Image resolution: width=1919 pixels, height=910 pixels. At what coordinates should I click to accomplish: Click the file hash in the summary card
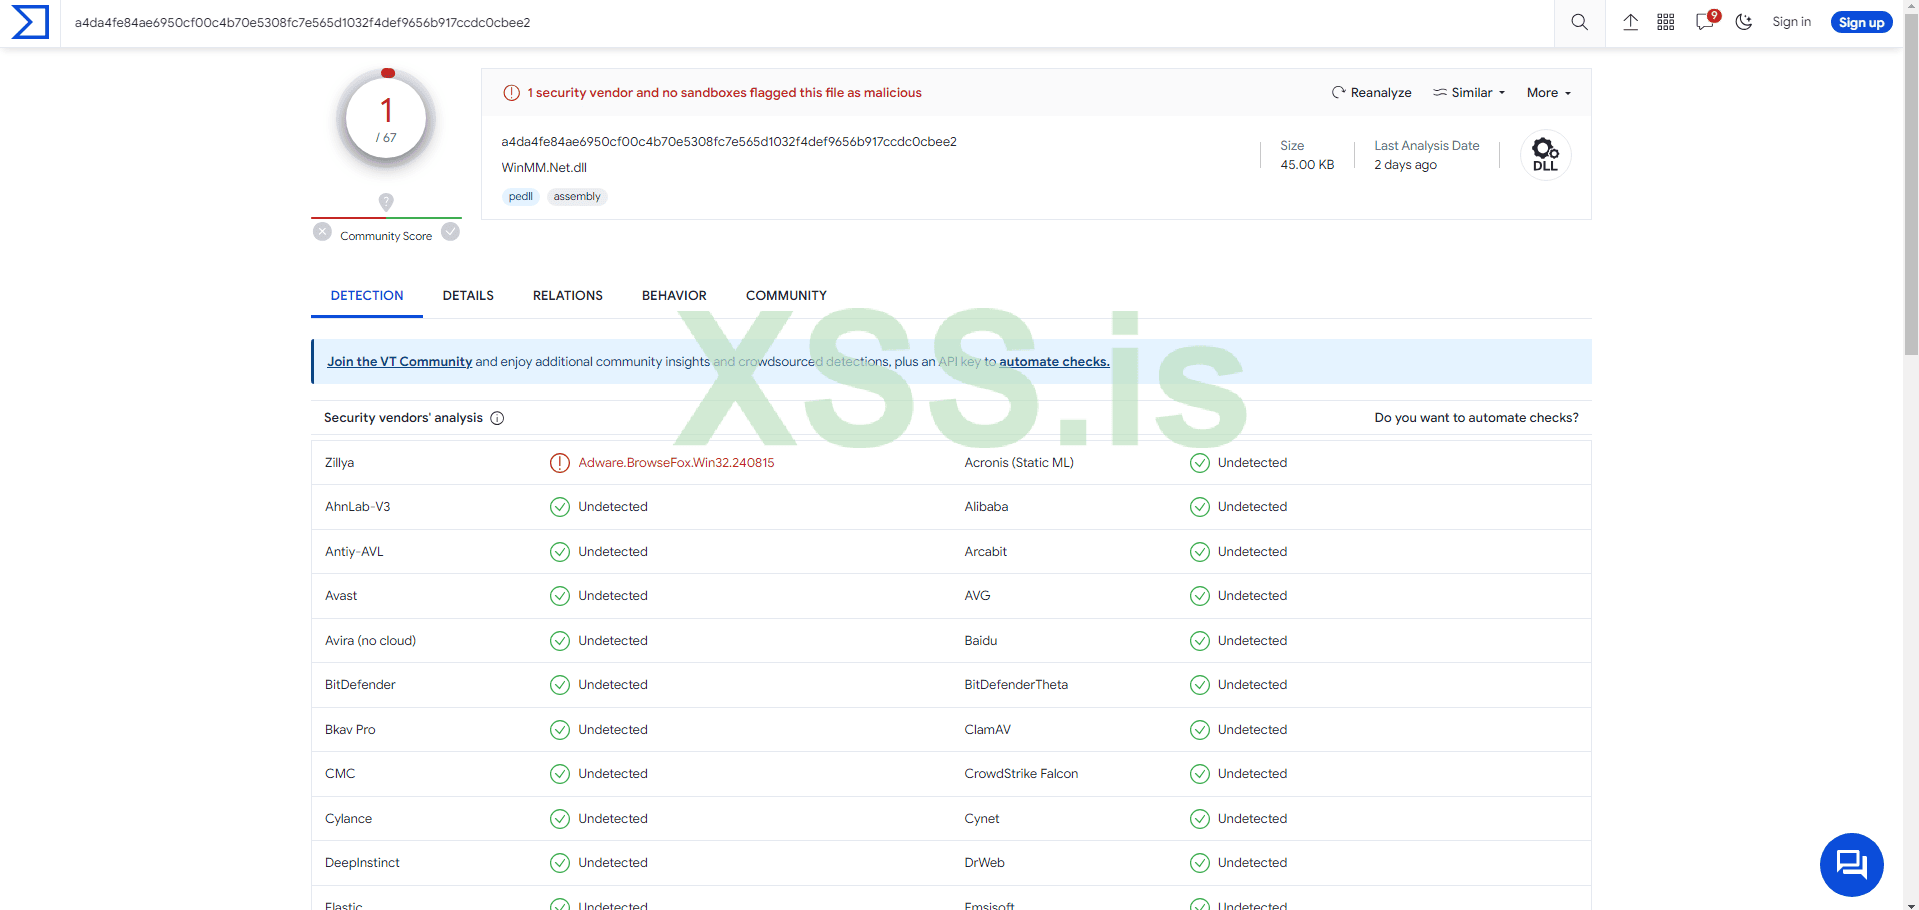pos(729,142)
